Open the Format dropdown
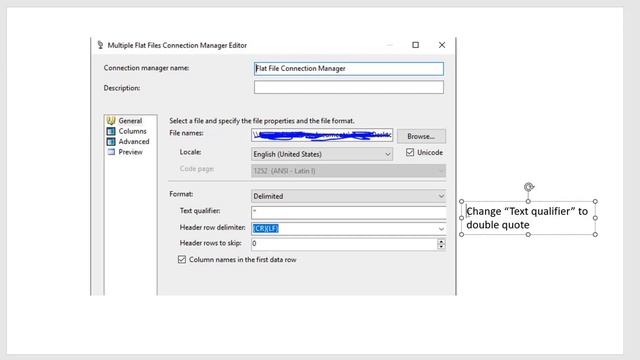The height and width of the screenshot is (360, 640). 349,196
